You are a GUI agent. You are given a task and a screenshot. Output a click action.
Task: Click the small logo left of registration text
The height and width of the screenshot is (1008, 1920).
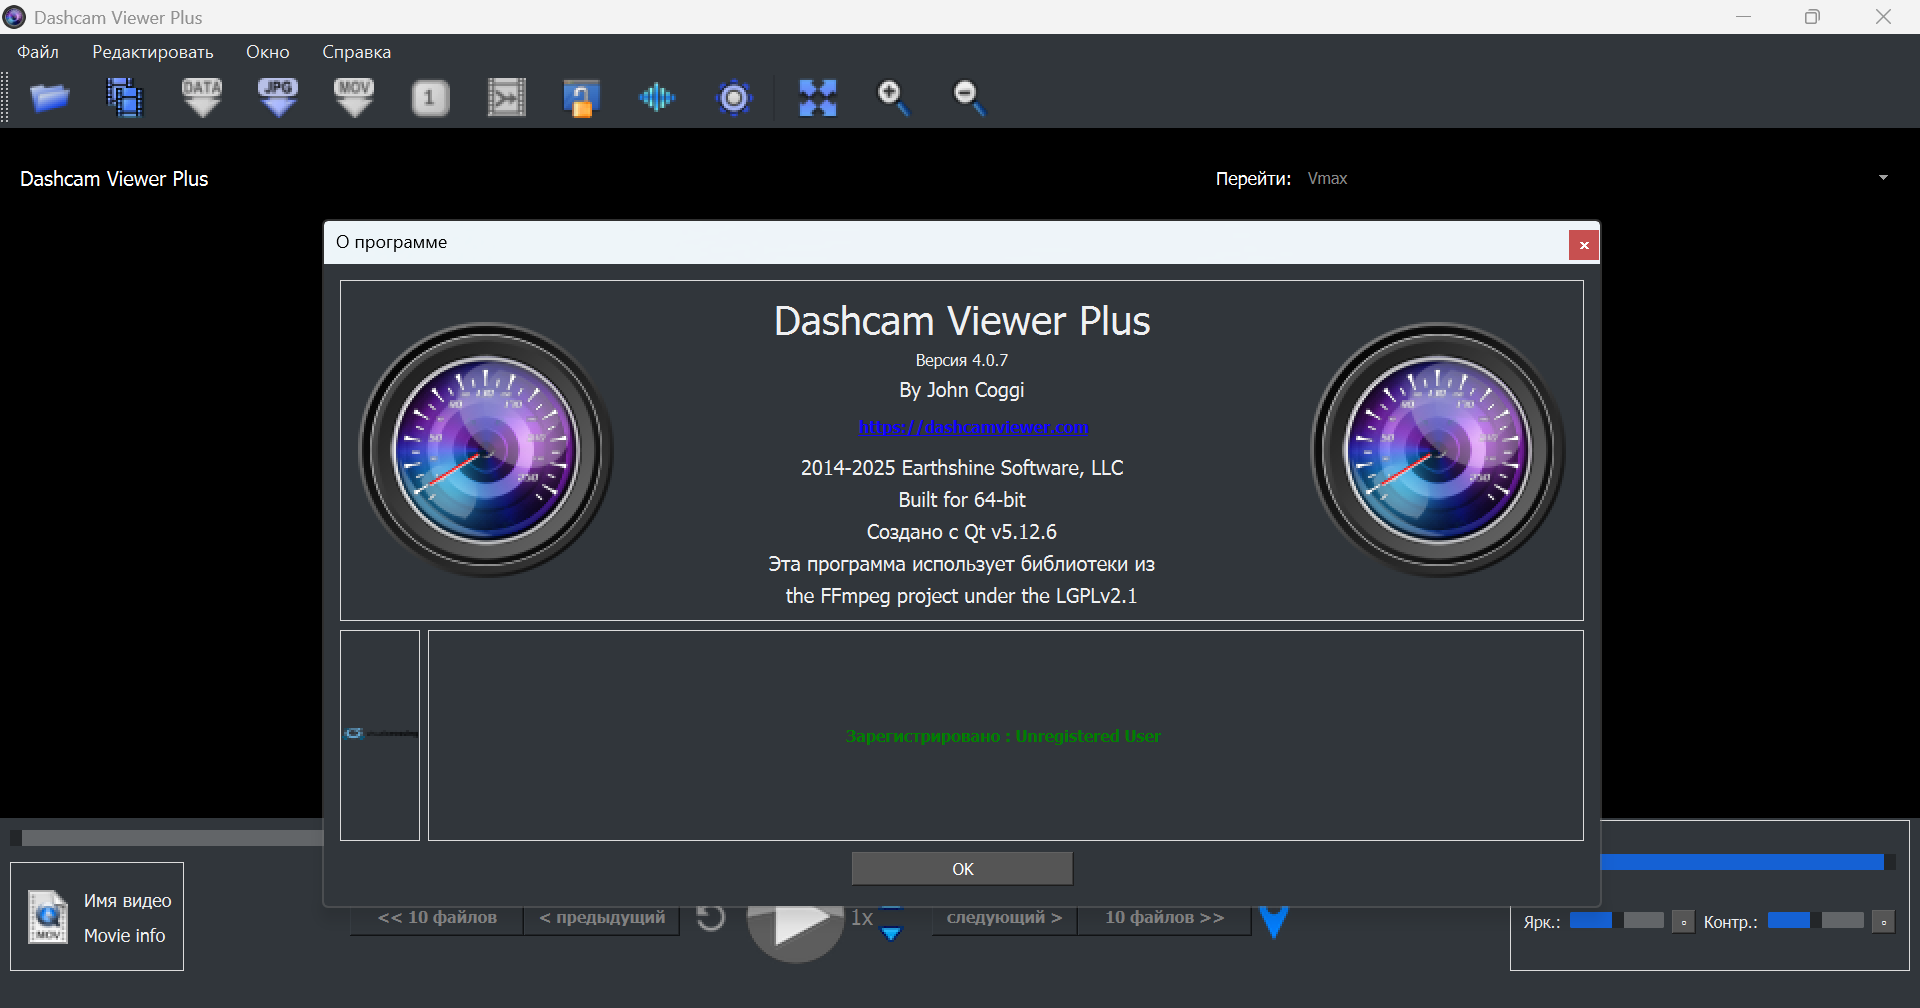click(380, 734)
